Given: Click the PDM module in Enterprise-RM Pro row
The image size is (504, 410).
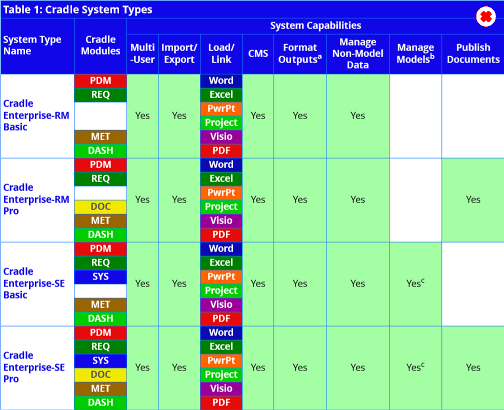Looking at the screenshot, I should (x=100, y=165).
